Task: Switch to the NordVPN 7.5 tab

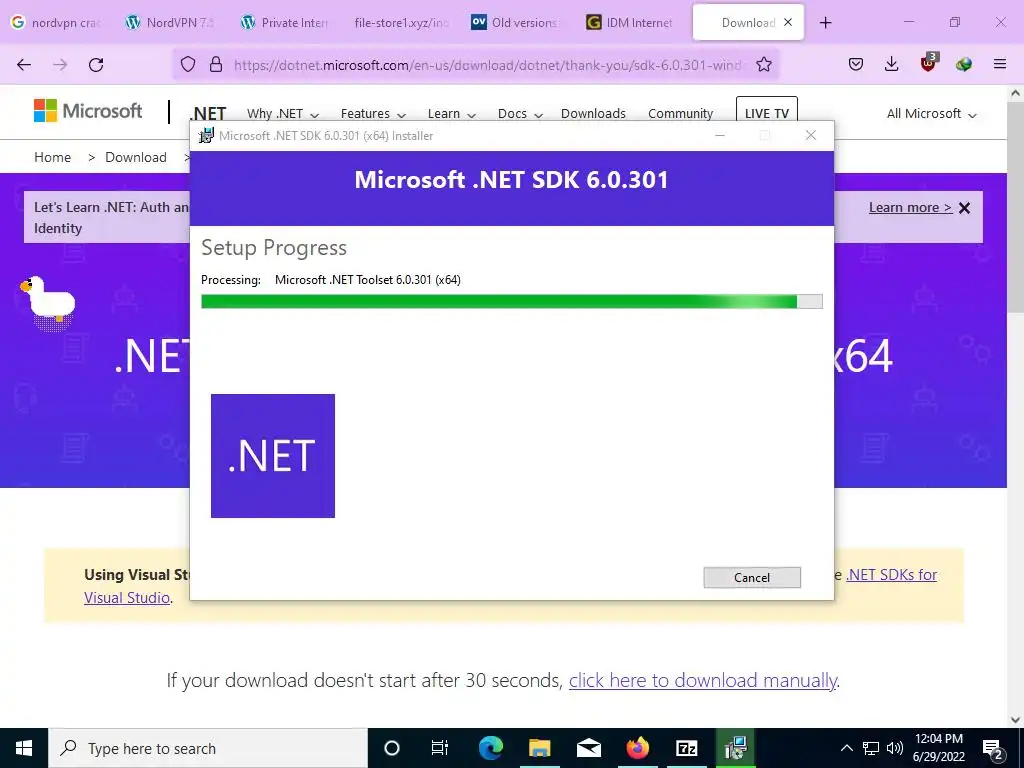Action: point(172,22)
